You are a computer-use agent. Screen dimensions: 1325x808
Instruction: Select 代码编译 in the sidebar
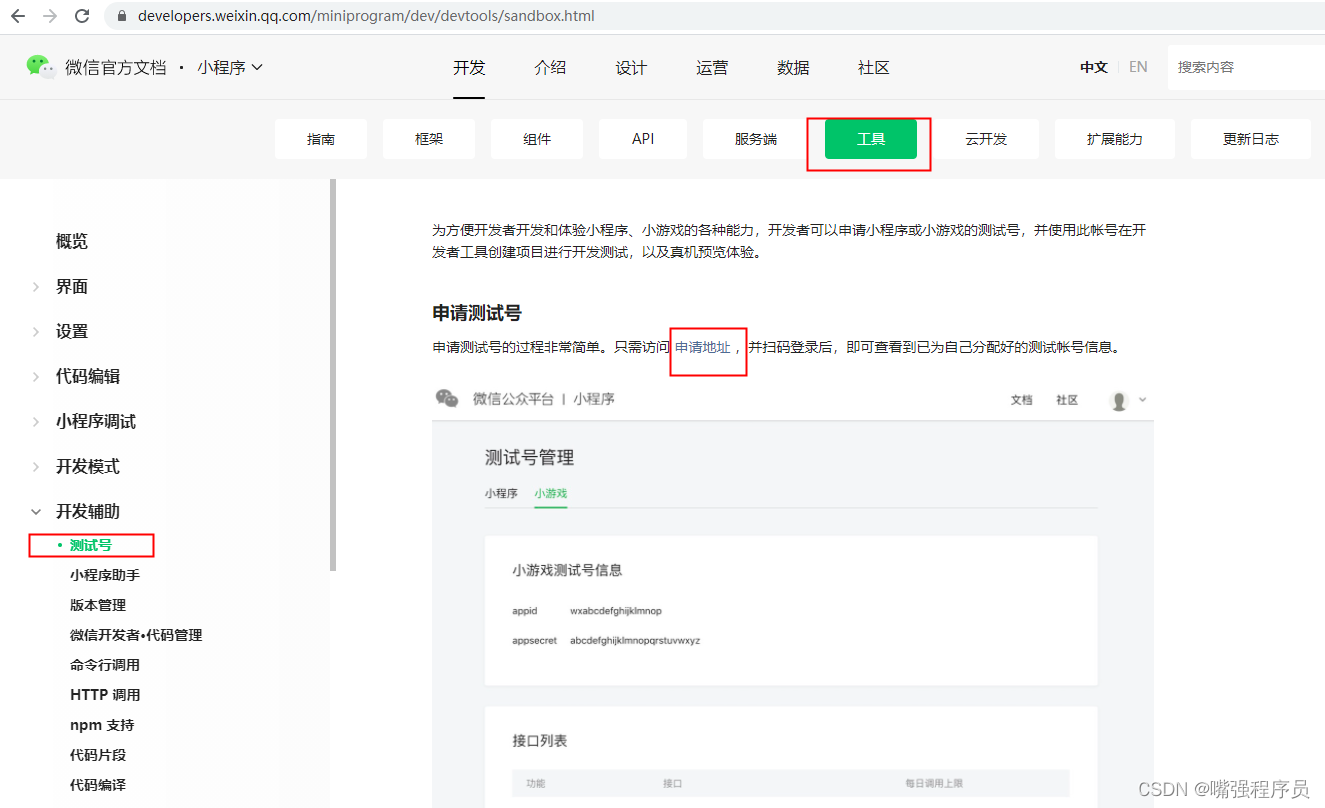[98, 785]
